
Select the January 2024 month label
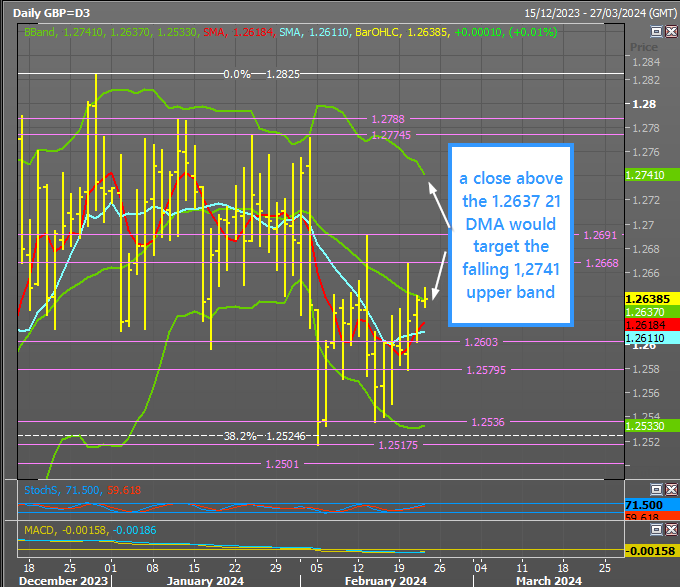point(205,580)
